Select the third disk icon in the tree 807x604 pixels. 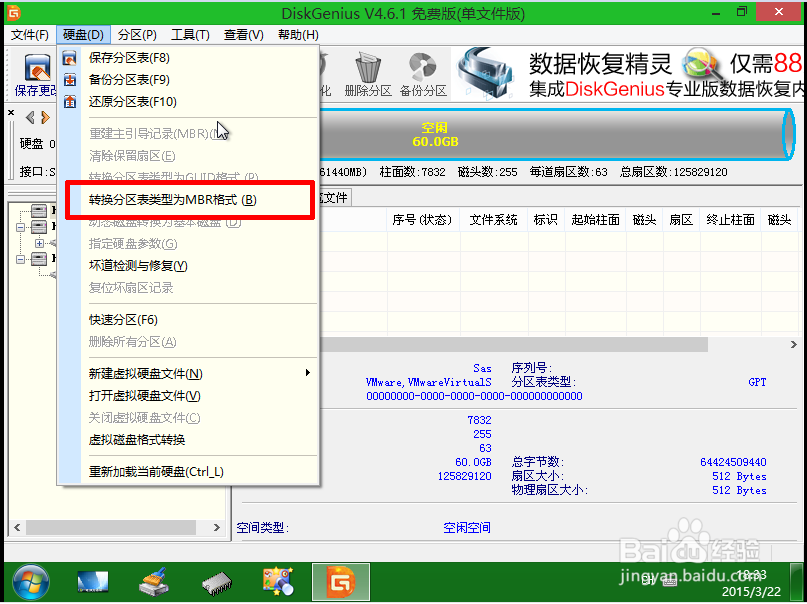(x=39, y=258)
